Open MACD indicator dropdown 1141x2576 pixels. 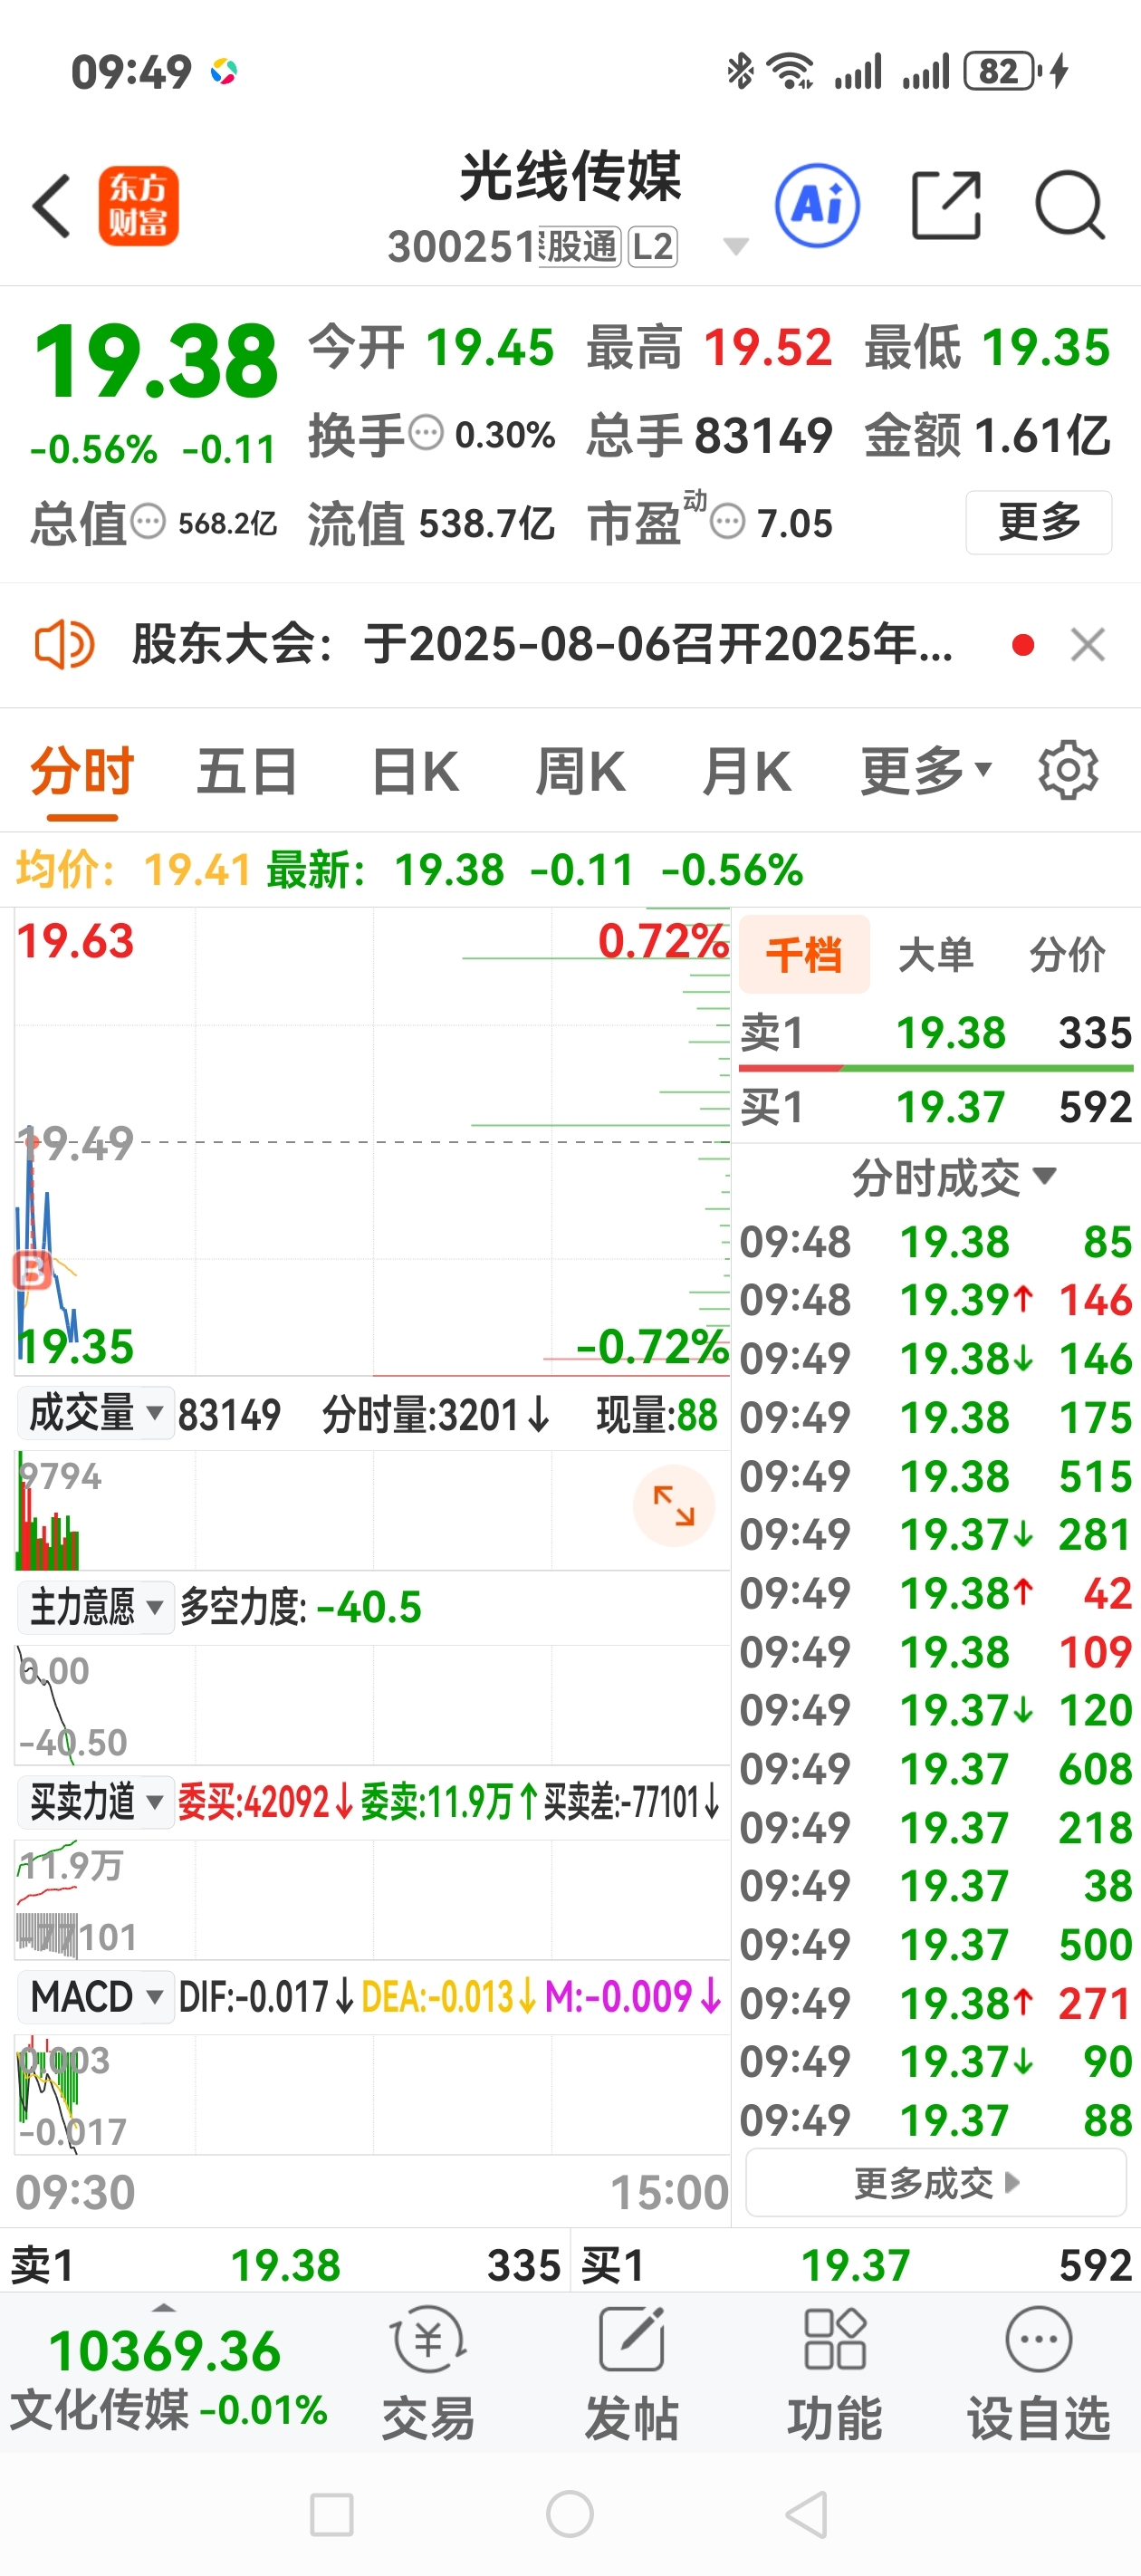pyautogui.click(x=96, y=1997)
